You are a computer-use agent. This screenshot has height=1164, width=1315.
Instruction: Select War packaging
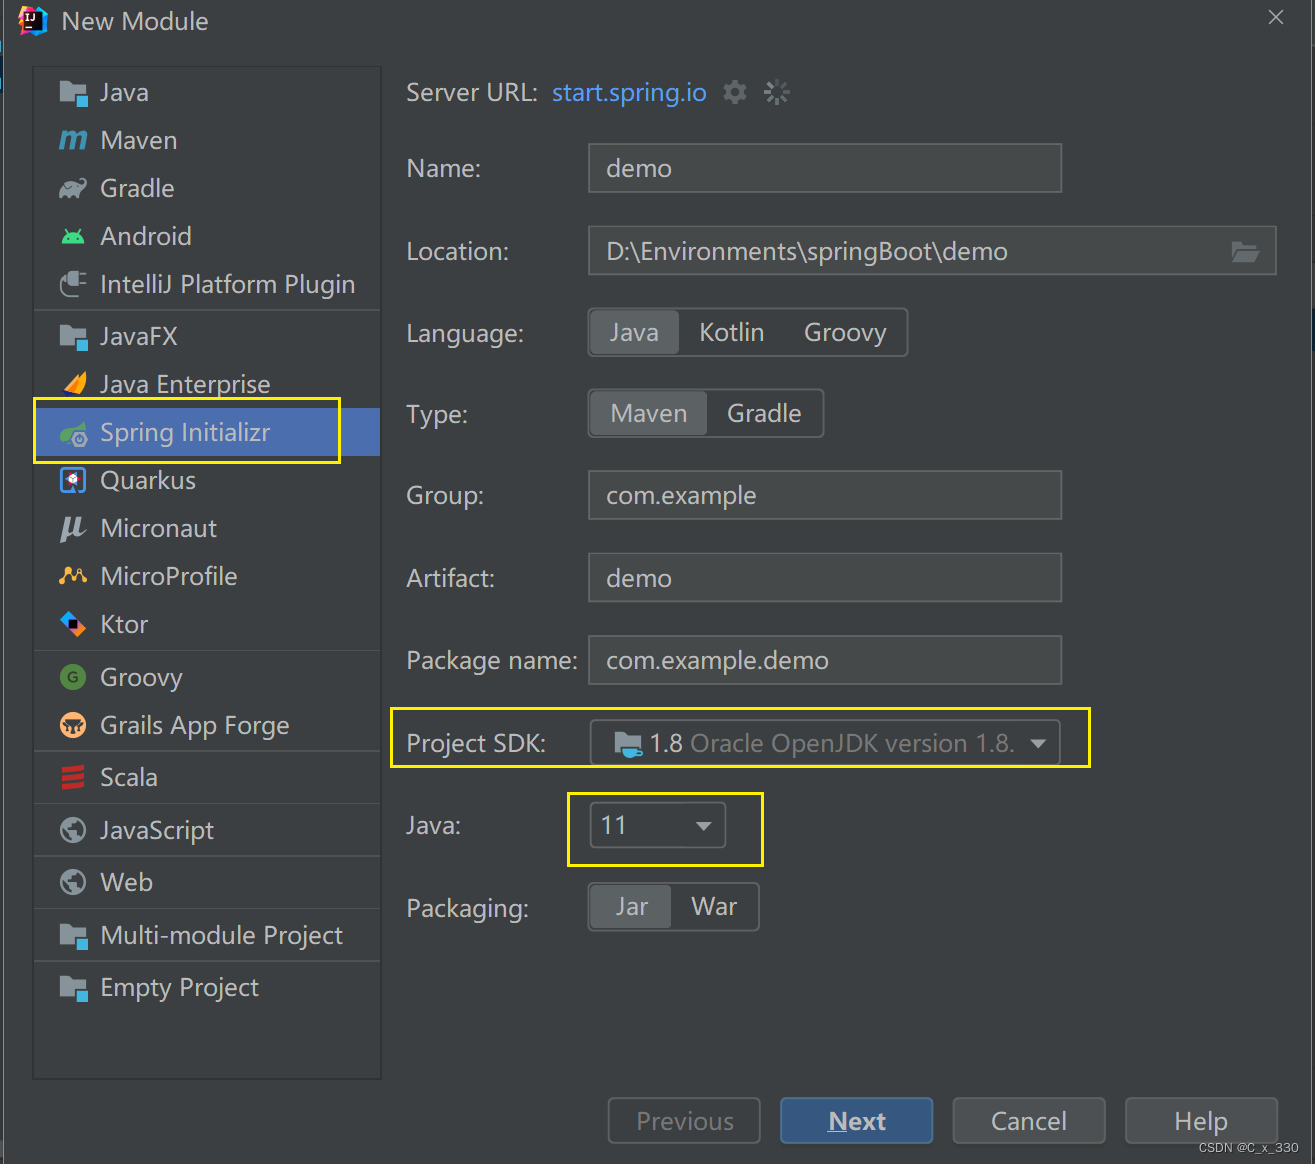coord(714,906)
